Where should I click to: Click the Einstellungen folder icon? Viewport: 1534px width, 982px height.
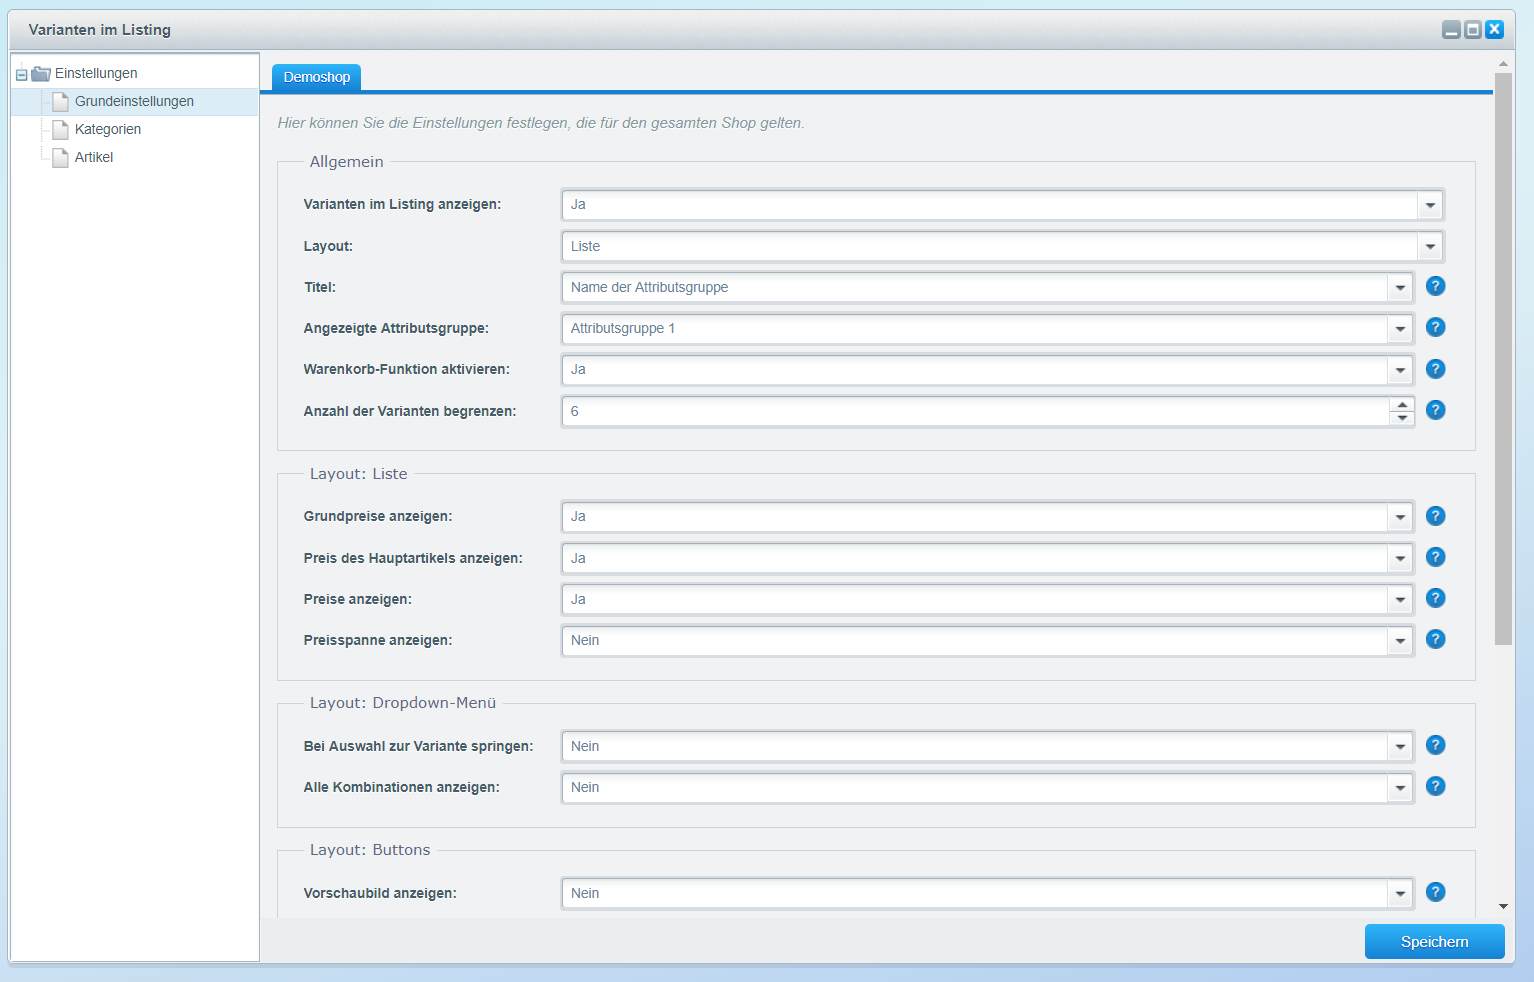(41, 73)
